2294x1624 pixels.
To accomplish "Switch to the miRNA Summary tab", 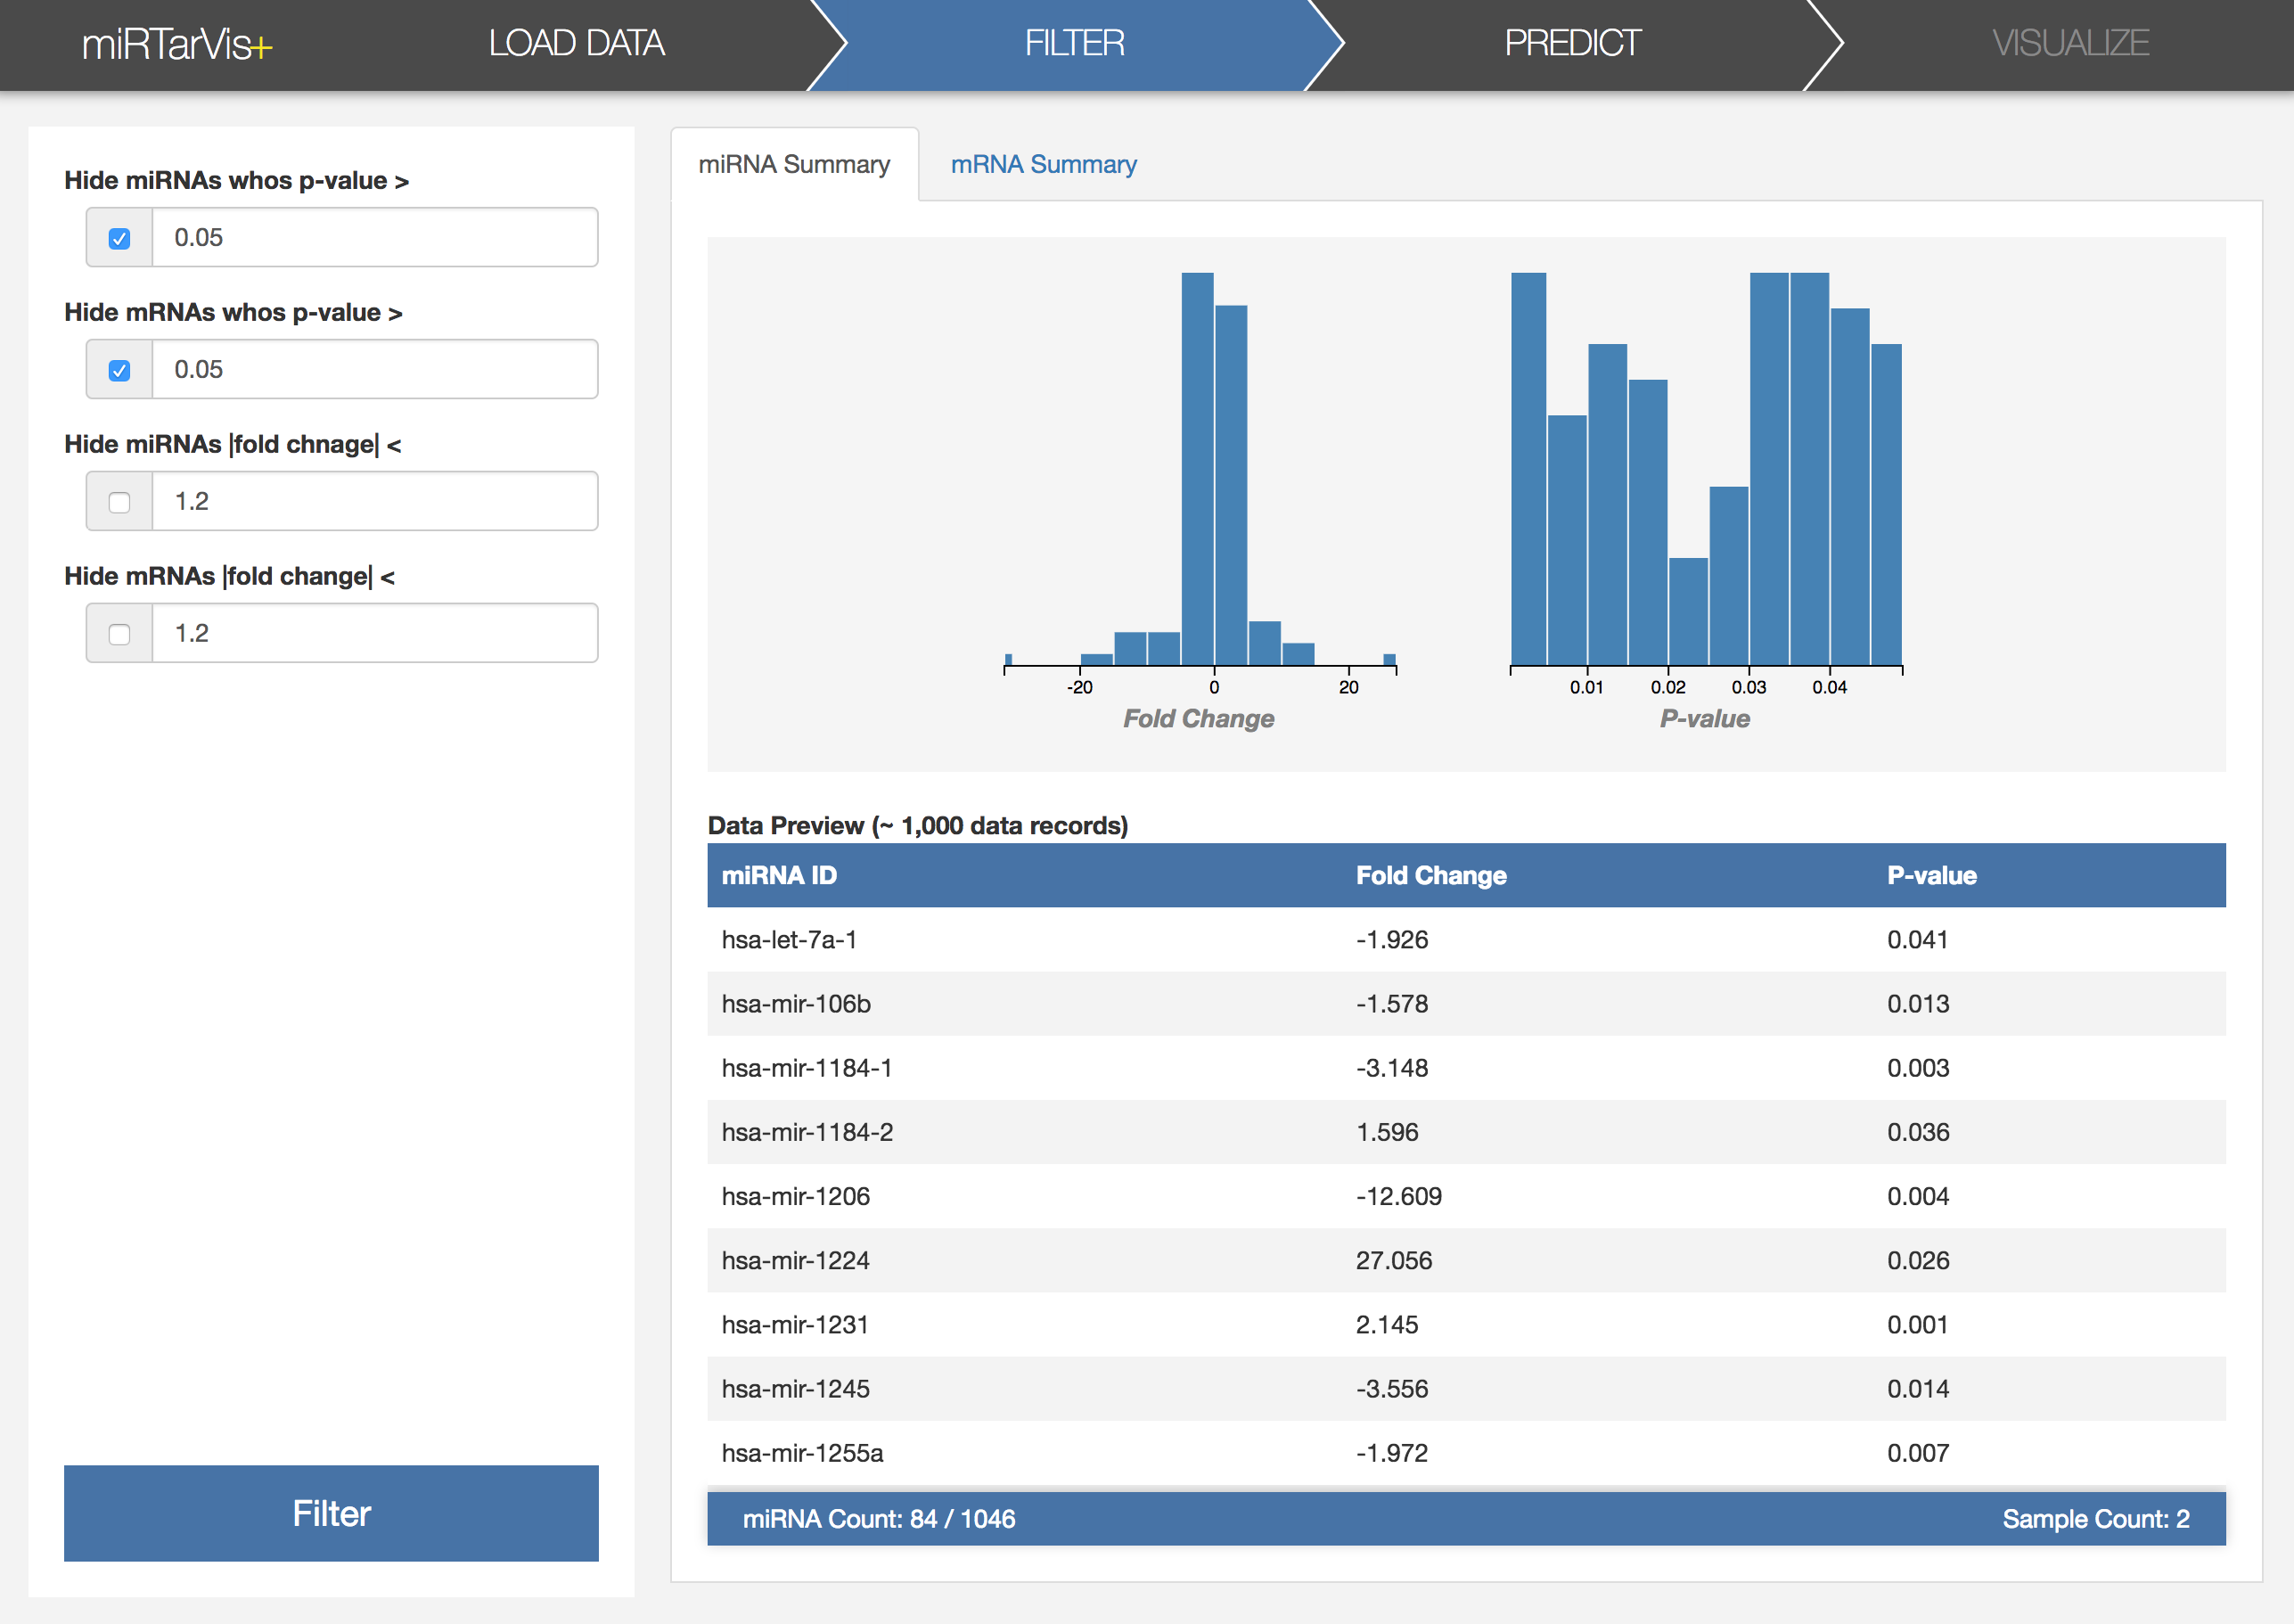I will [794, 164].
